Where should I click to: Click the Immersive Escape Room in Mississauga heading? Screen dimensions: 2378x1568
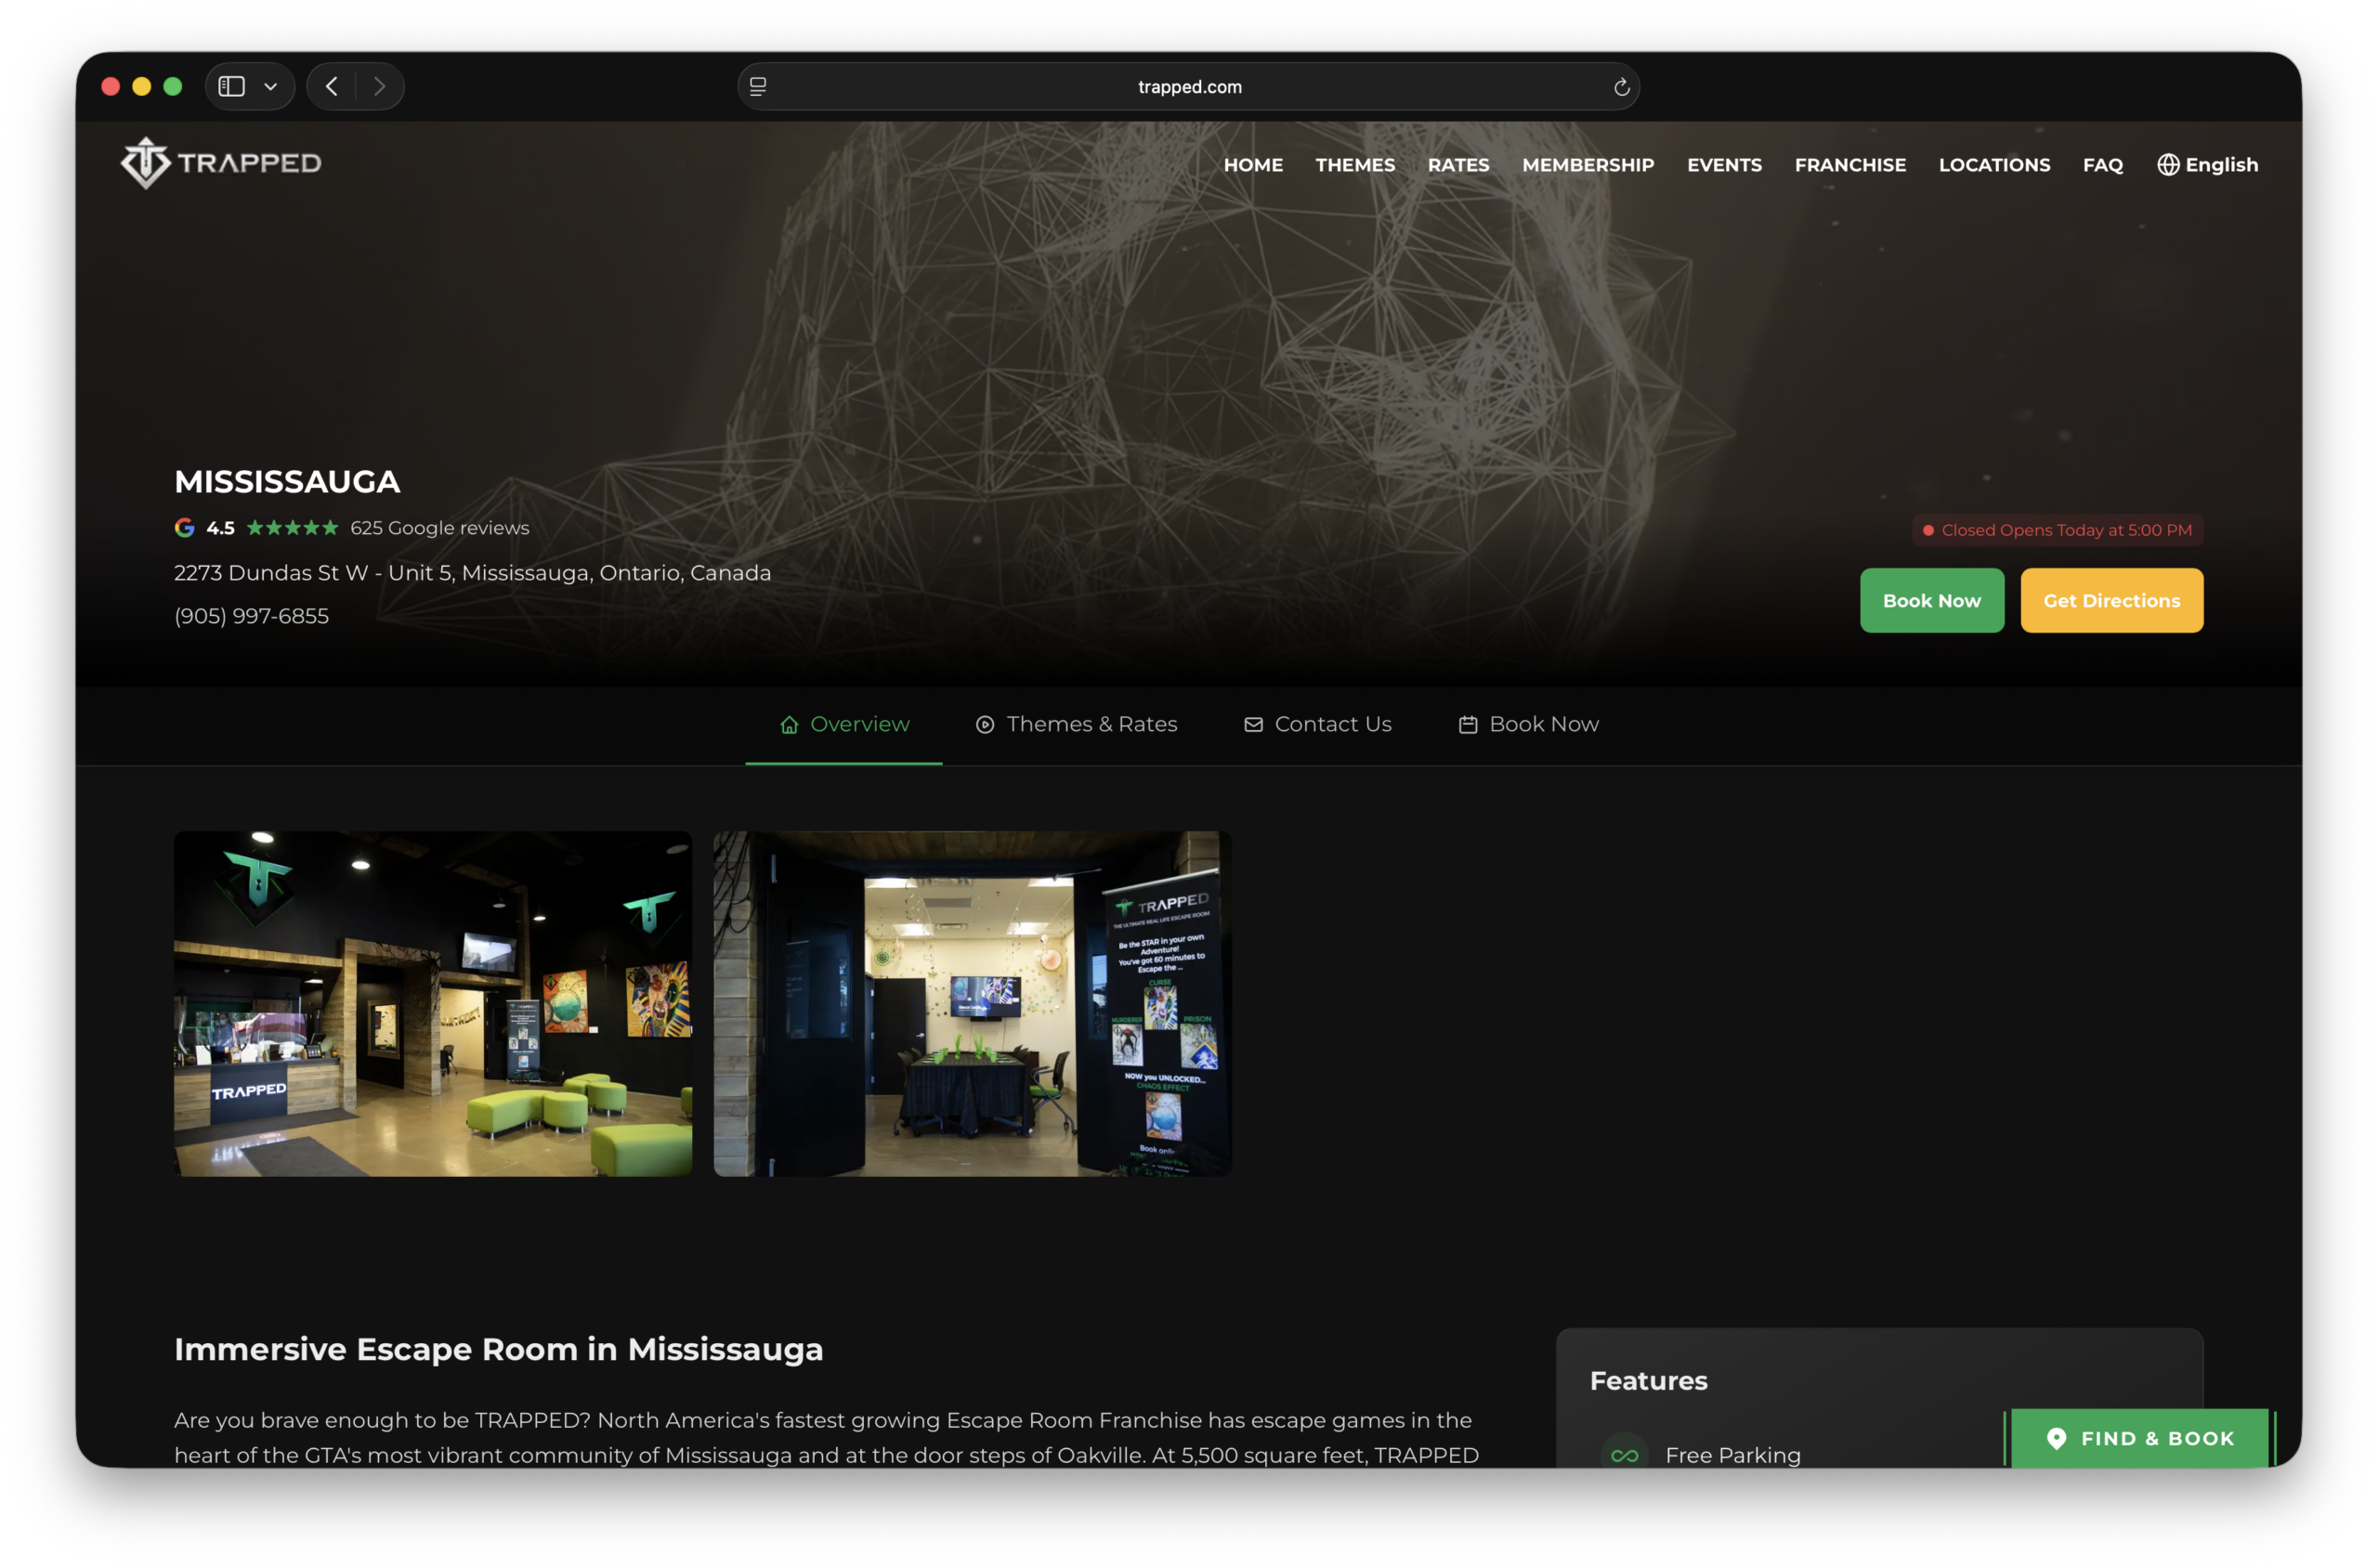(x=498, y=1350)
